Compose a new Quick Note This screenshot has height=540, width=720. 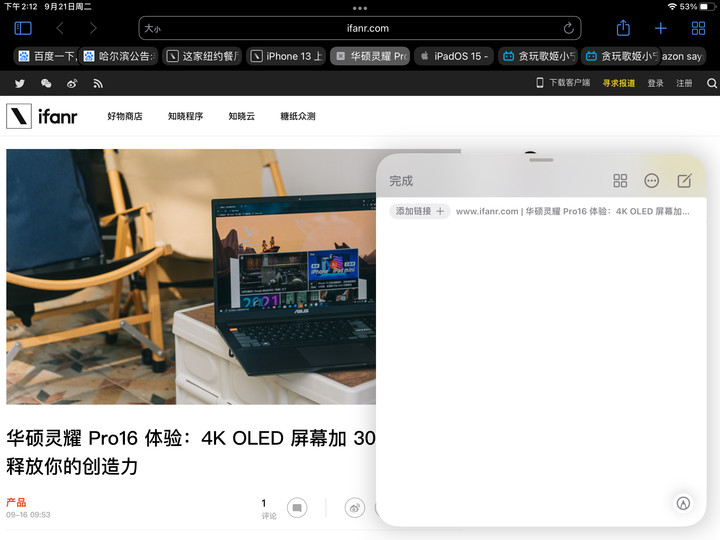tap(684, 181)
